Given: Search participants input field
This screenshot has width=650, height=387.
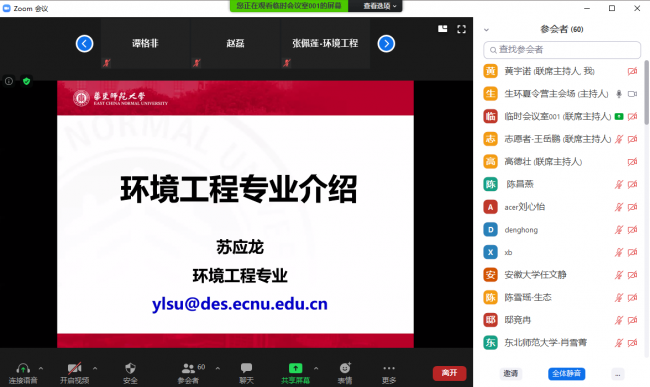Looking at the screenshot, I should pos(562,50).
